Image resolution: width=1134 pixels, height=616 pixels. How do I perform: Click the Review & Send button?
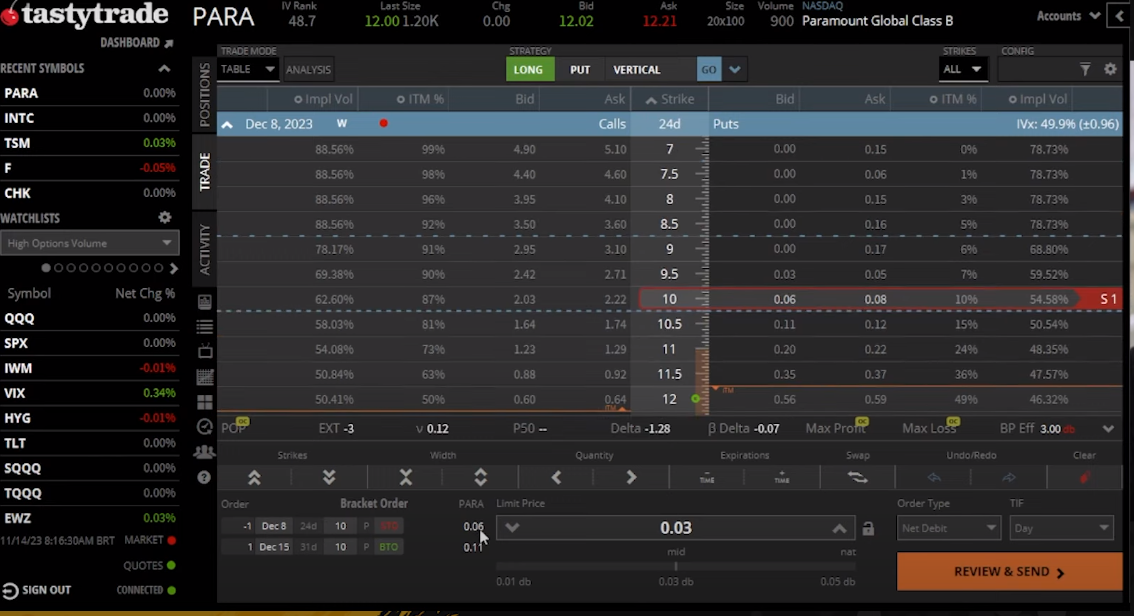tap(1009, 572)
